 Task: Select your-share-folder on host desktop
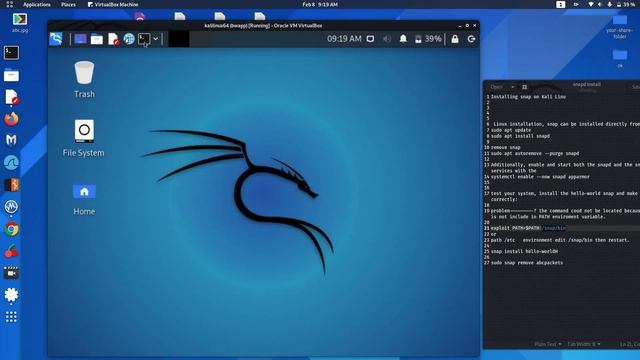point(620,27)
